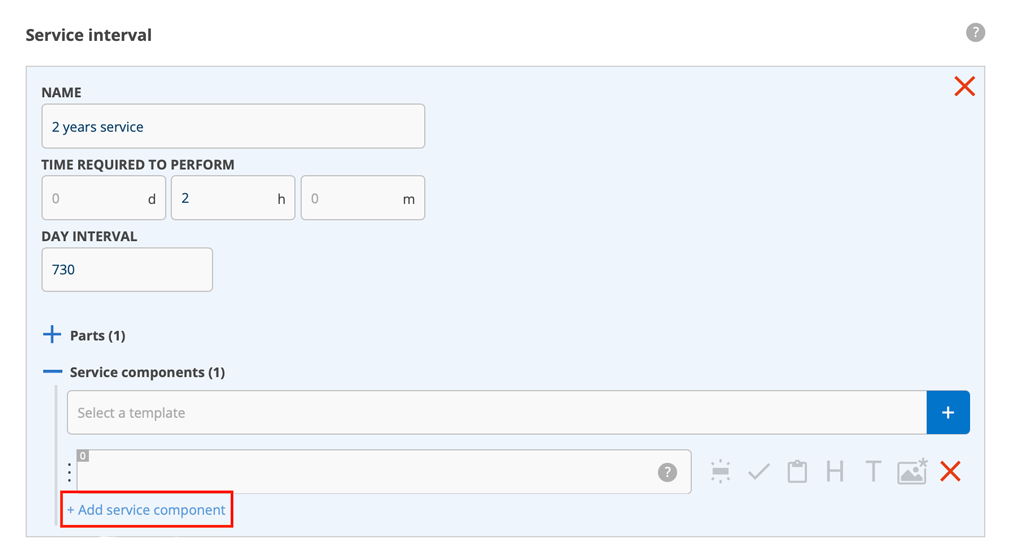Image resolution: width=1024 pixels, height=550 pixels.
Task: Collapse the Service components (1) section
Action: tap(52, 372)
